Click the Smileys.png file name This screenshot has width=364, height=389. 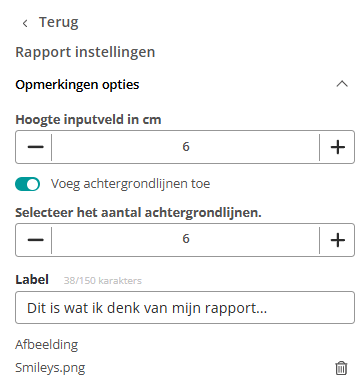(50, 368)
